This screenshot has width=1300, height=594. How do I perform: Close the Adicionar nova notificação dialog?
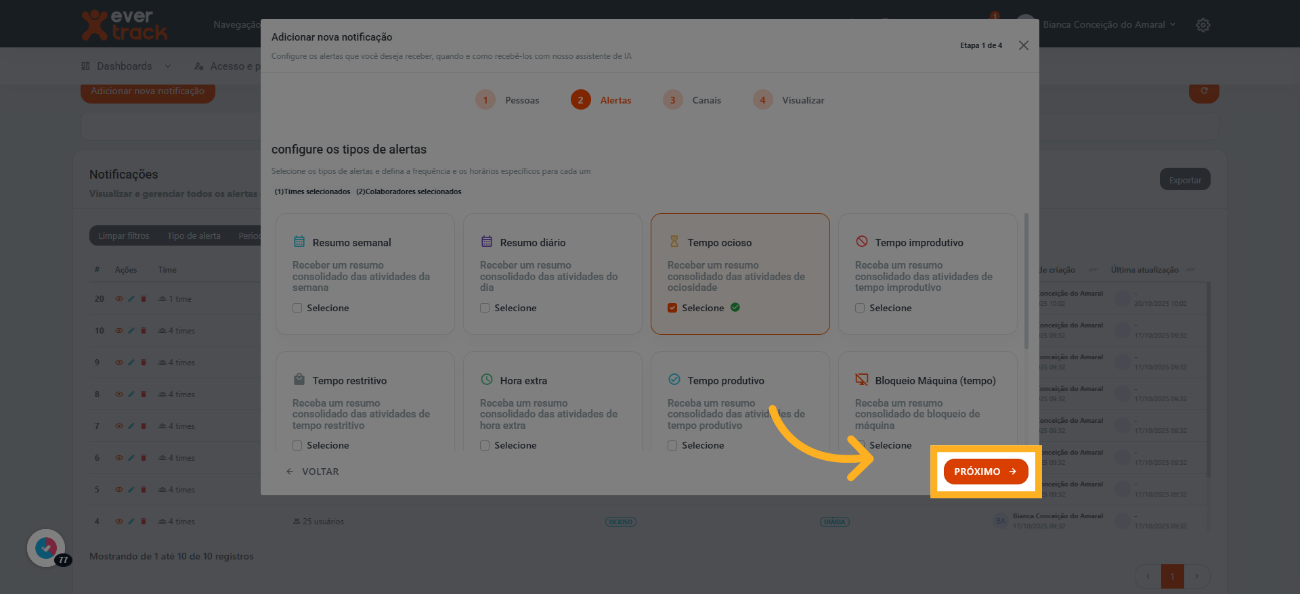tap(1023, 45)
